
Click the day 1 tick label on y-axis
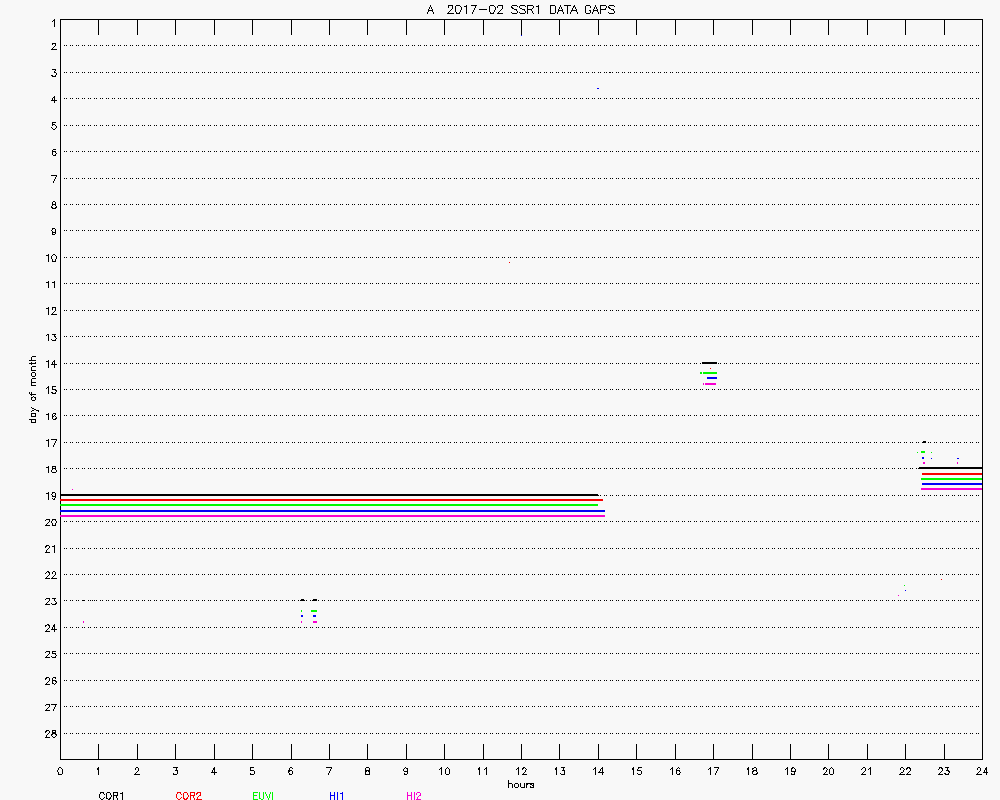coord(52,20)
